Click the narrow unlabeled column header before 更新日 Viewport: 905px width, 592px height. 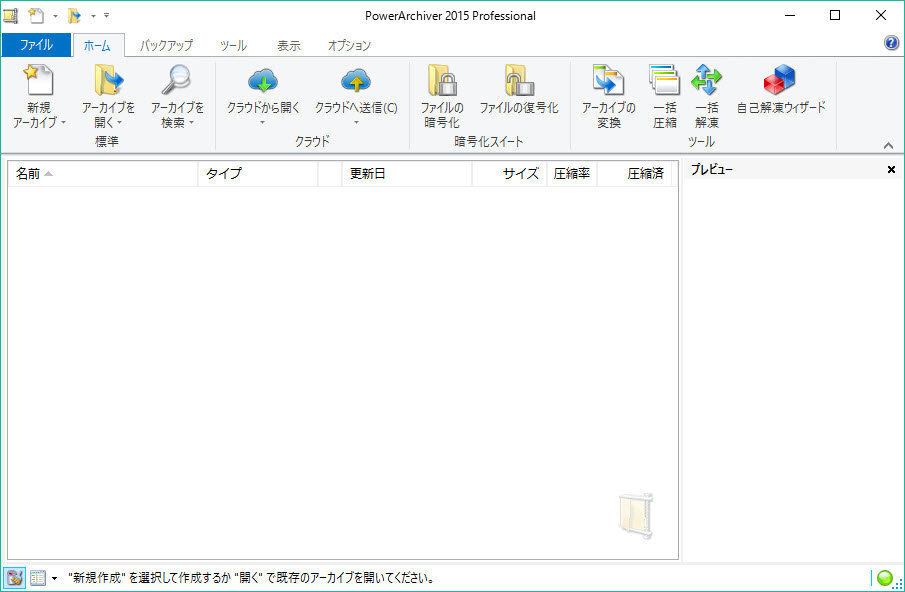[330, 174]
